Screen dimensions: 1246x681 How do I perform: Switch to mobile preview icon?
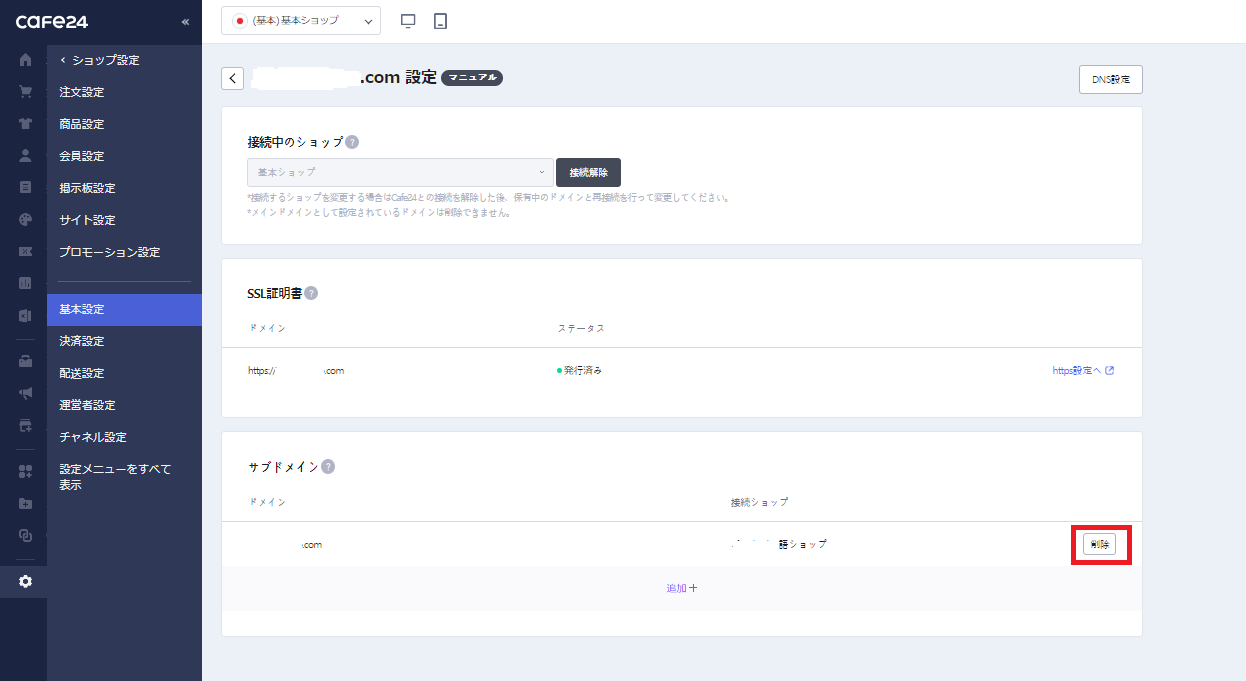click(440, 21)
